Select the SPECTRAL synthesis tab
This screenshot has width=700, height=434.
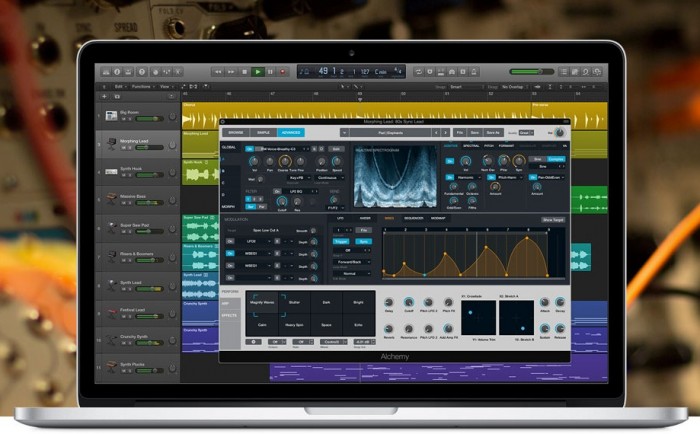coord(471,146)
